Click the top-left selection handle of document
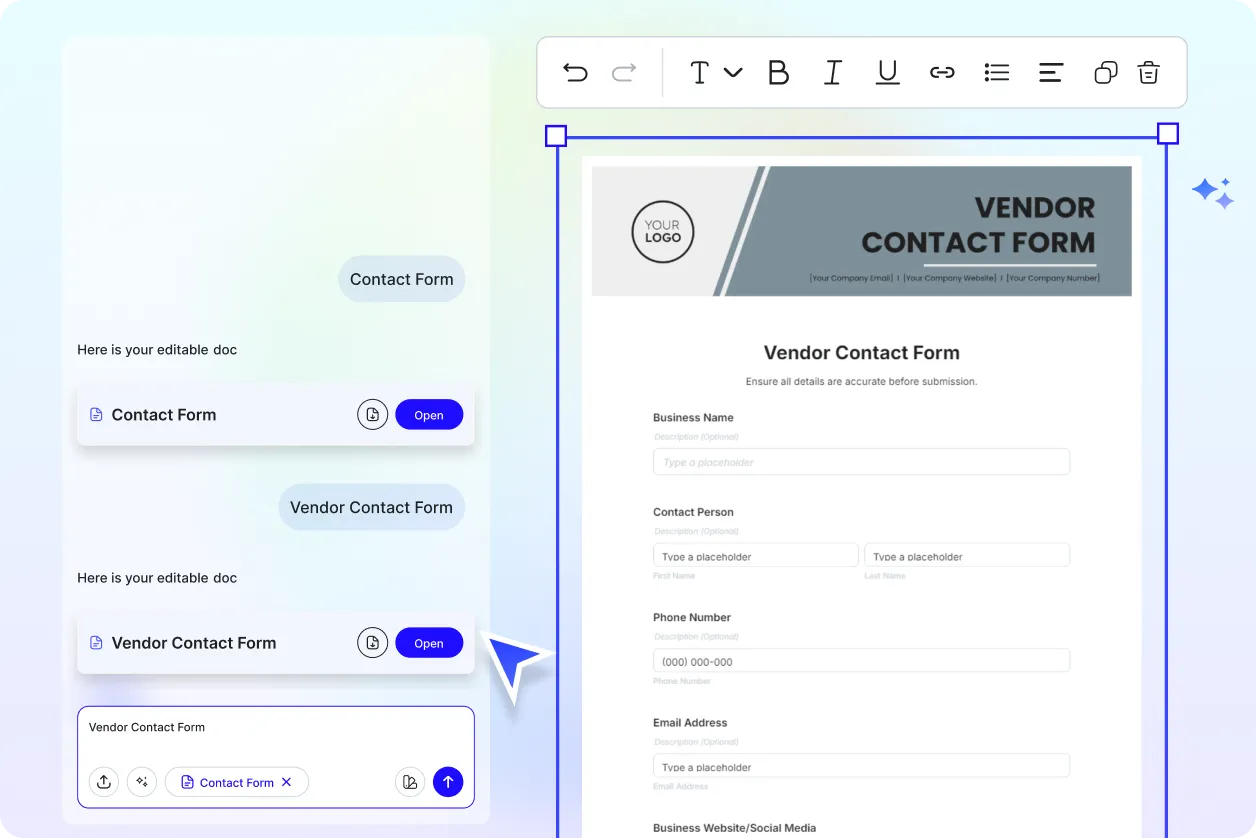Screen dimensions: 1256x838 click(x=556, y=136)
